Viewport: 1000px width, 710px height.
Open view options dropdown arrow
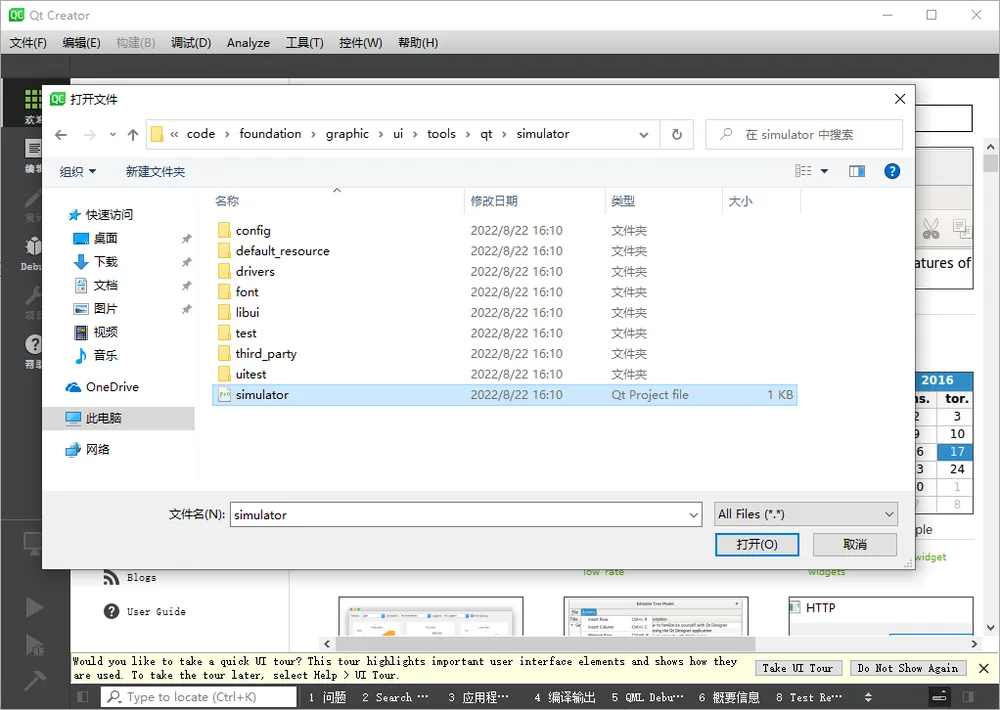(824, 171)
